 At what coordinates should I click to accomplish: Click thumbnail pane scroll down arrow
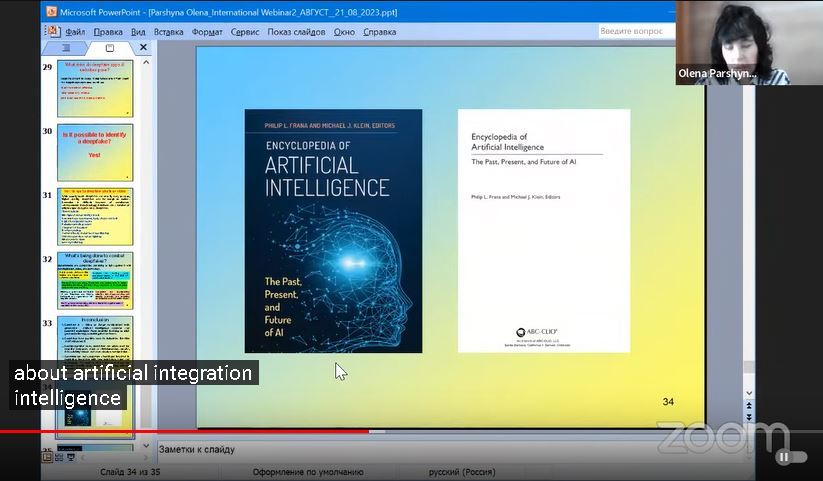[x=146, y=446]
